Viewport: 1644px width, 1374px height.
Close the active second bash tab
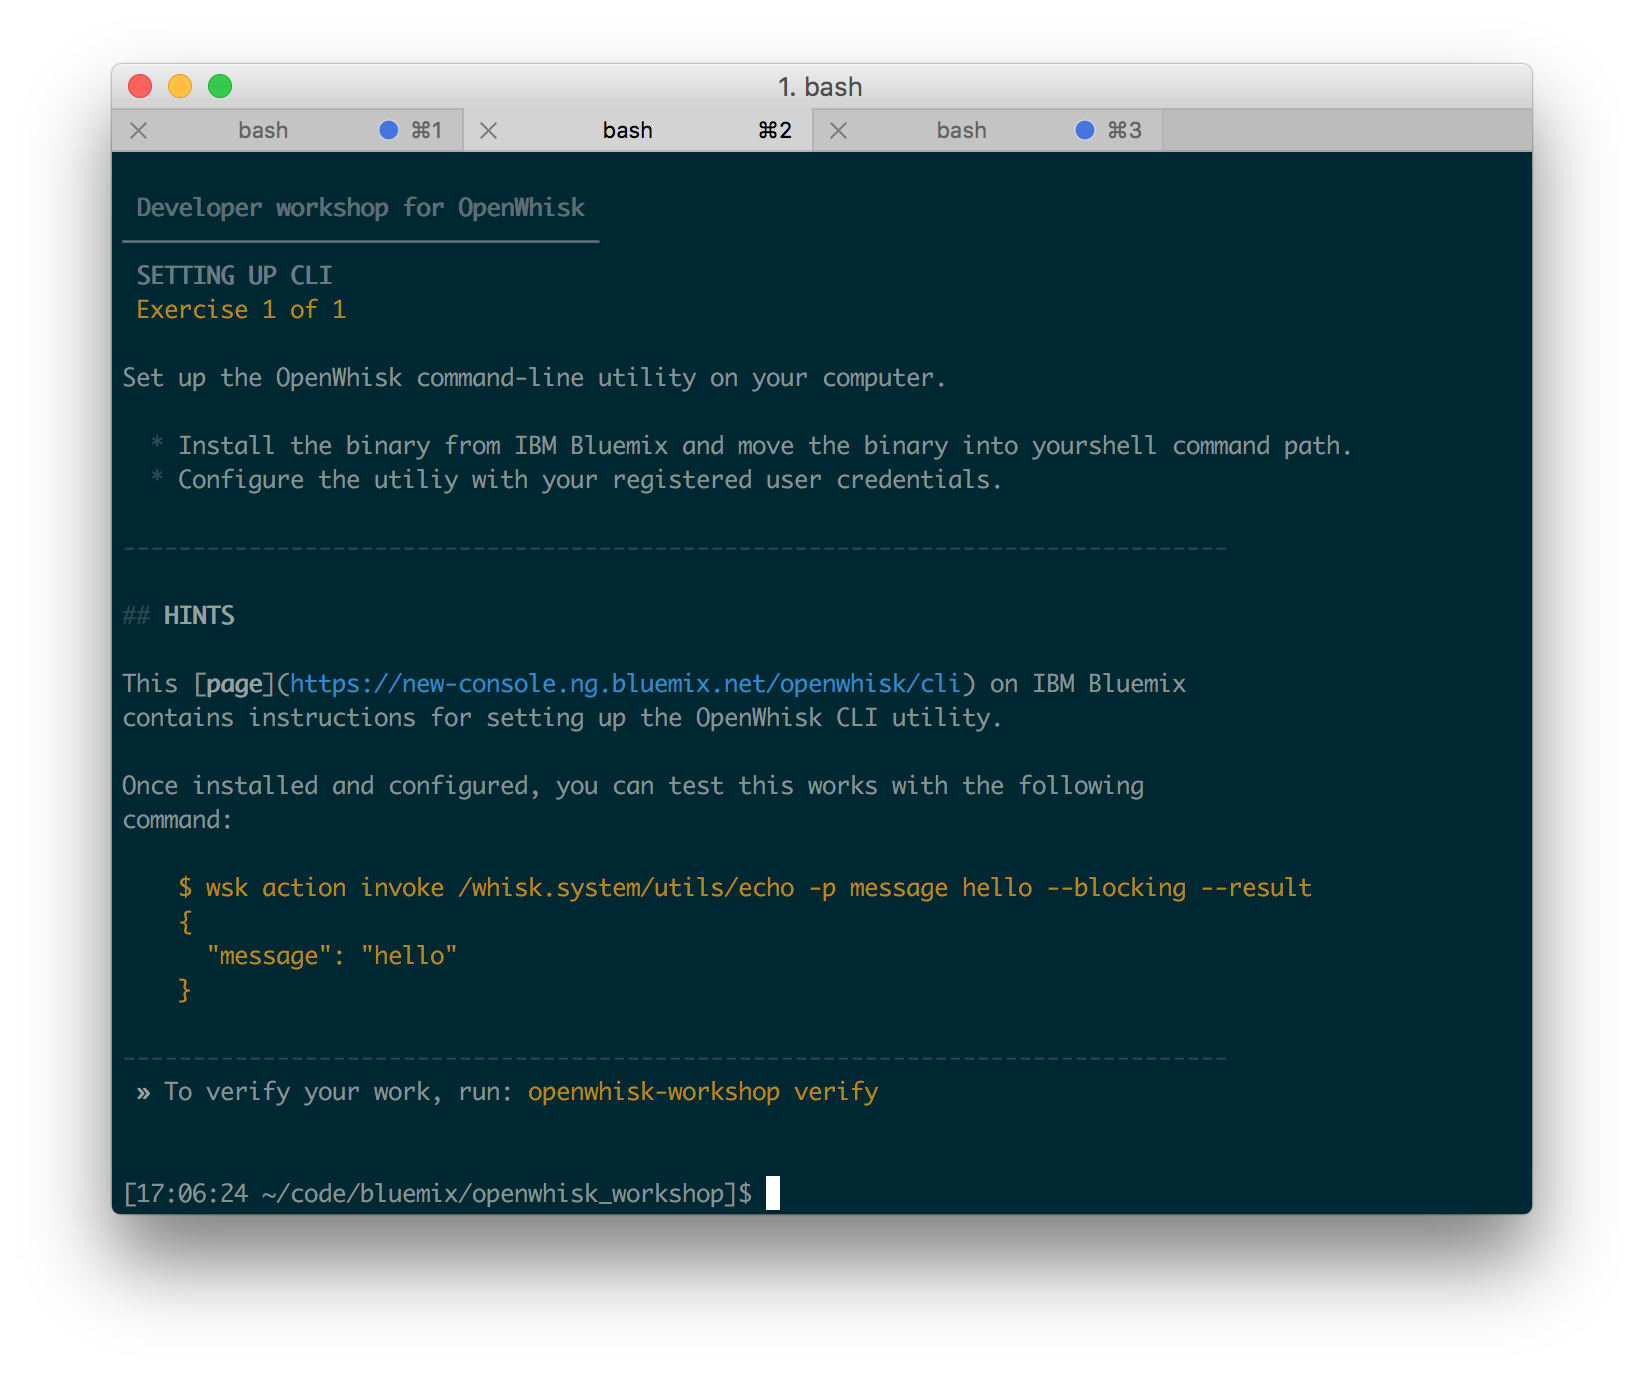(488, 131)
